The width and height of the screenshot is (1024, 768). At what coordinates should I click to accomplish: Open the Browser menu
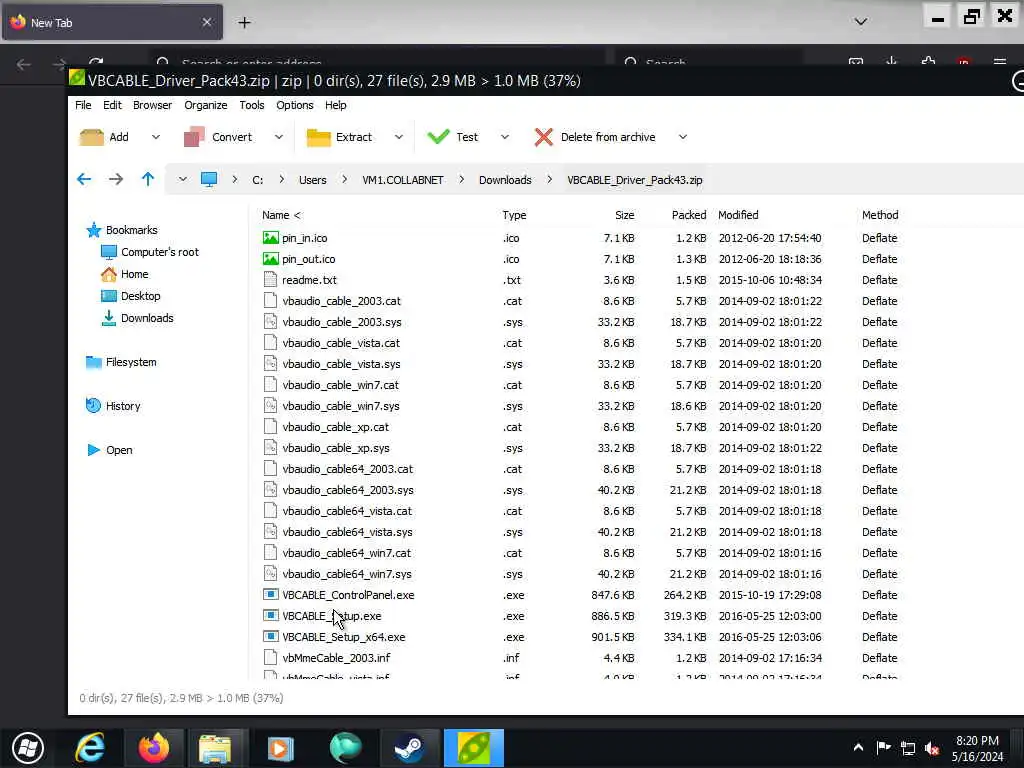[152, 105]
